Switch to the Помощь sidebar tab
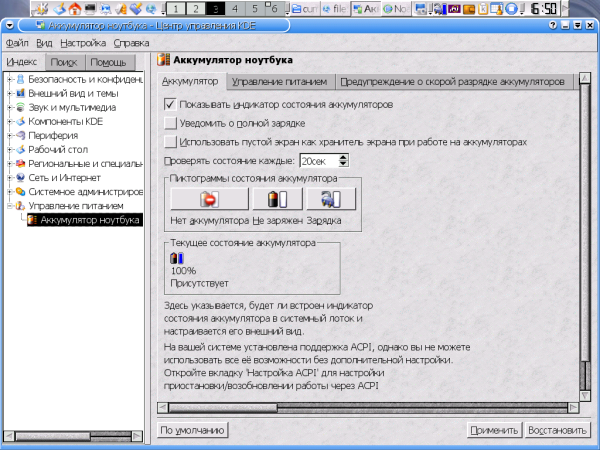This screenshot has width=600, height=450. (x=109, y=62)
